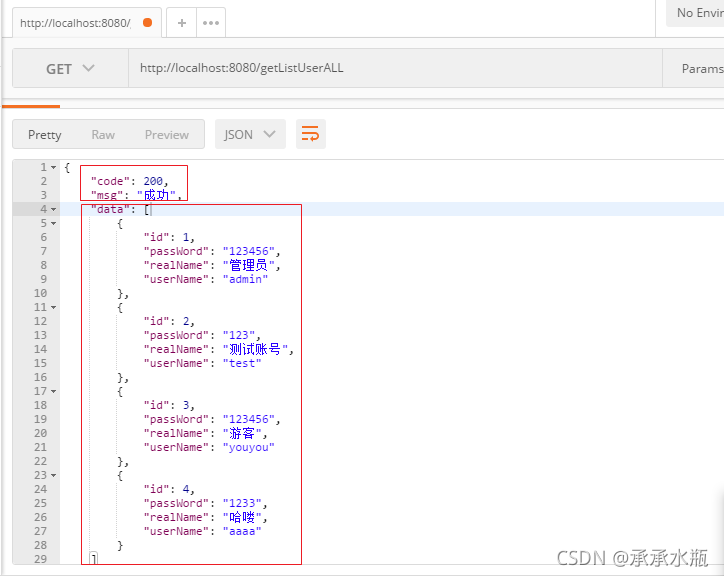Open tab options three-dots menu
Screen dimensions: 724x576
coord(211,23)
